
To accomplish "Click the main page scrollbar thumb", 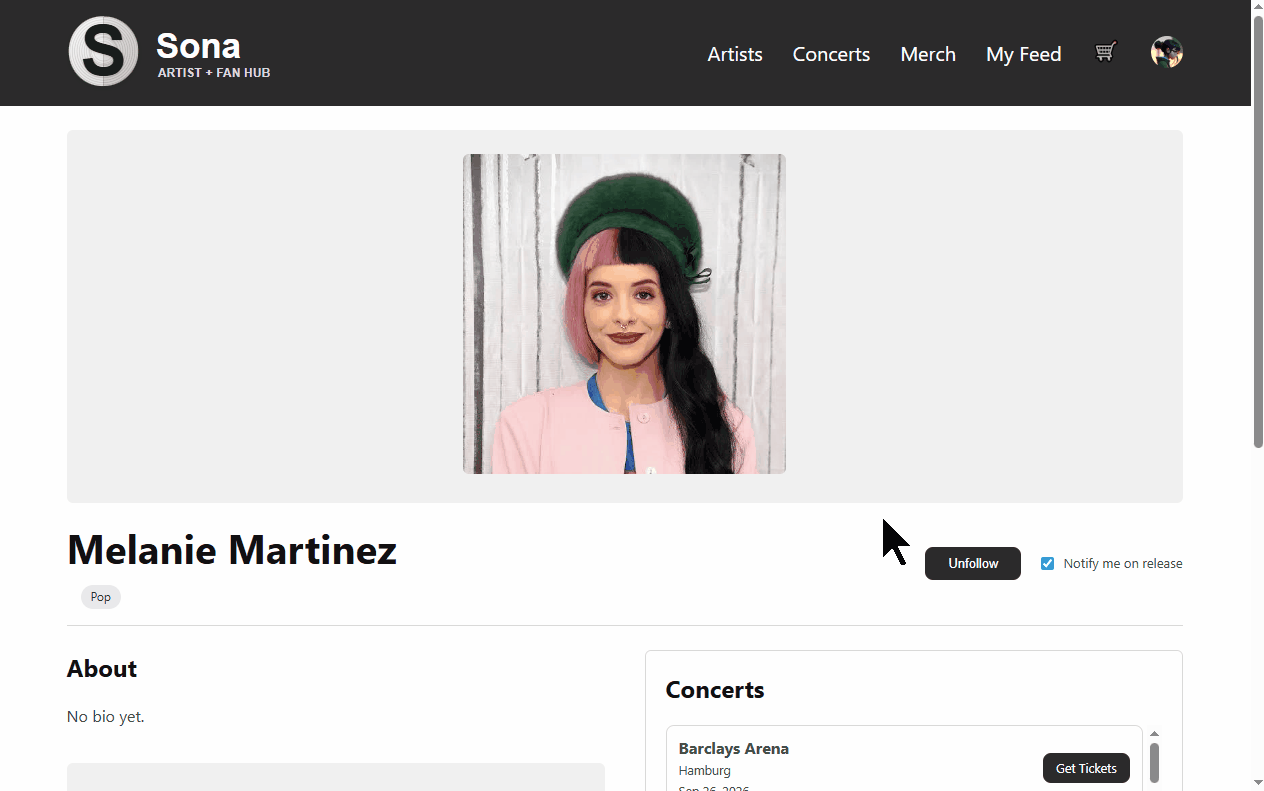I will tap(1257, 231).
